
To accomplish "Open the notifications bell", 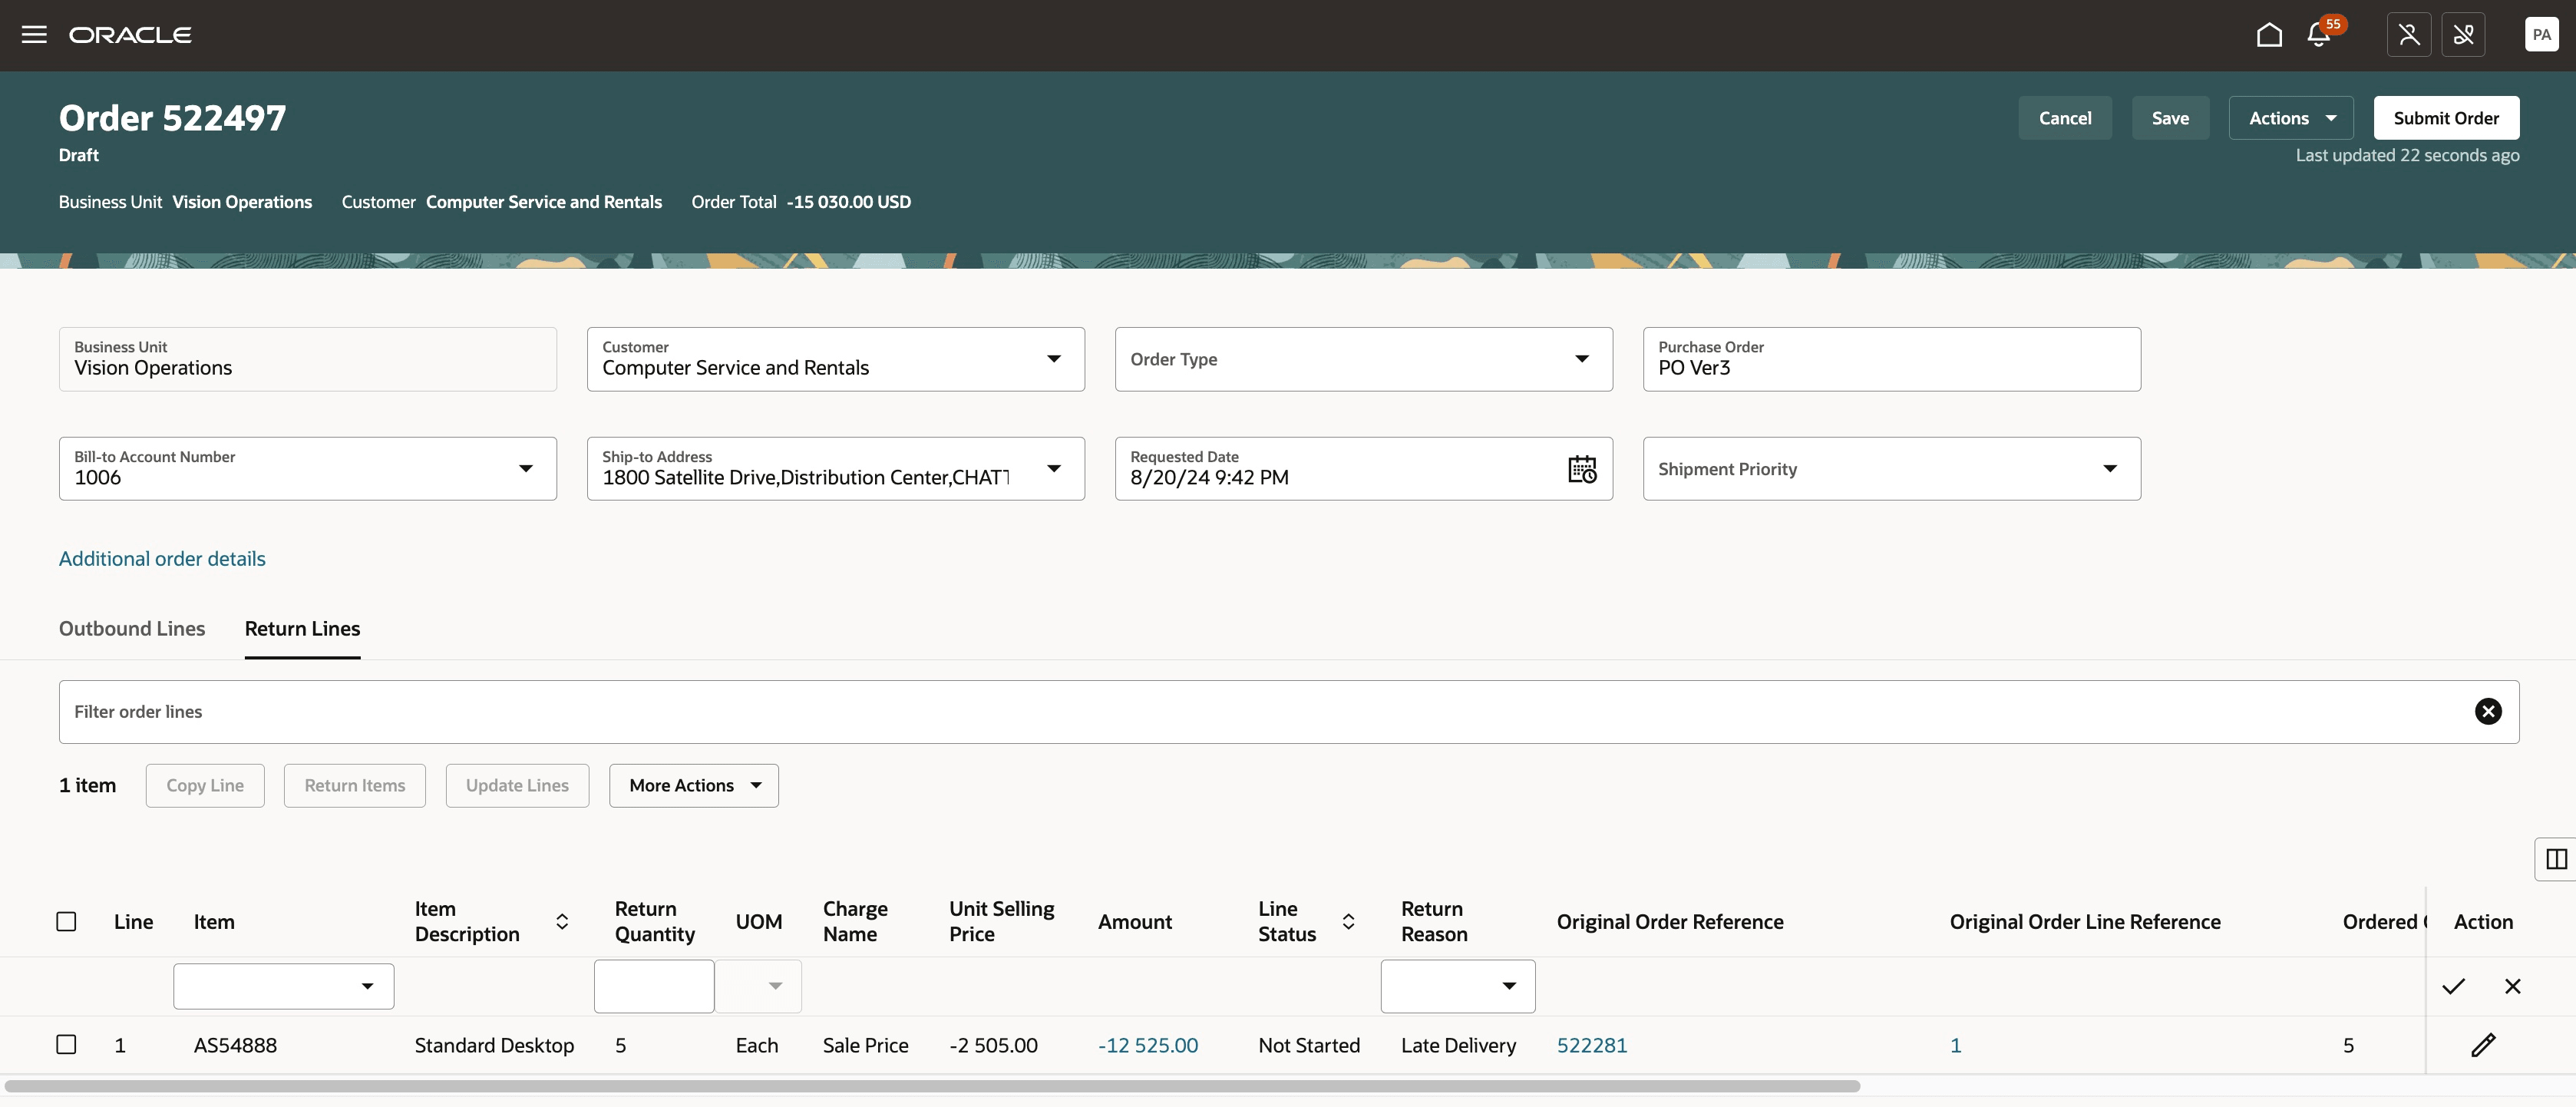I will click(x=2319, y=35).
